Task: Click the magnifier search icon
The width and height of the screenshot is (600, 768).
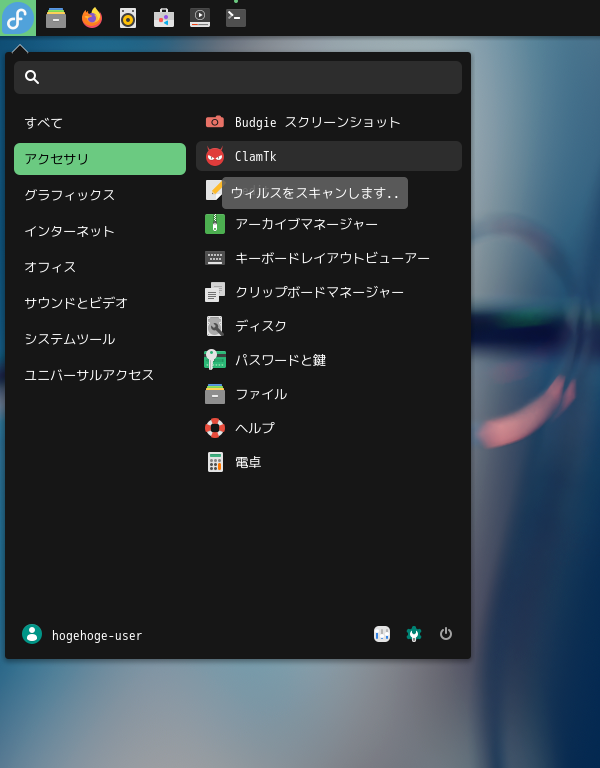Action: pos(32,77)
